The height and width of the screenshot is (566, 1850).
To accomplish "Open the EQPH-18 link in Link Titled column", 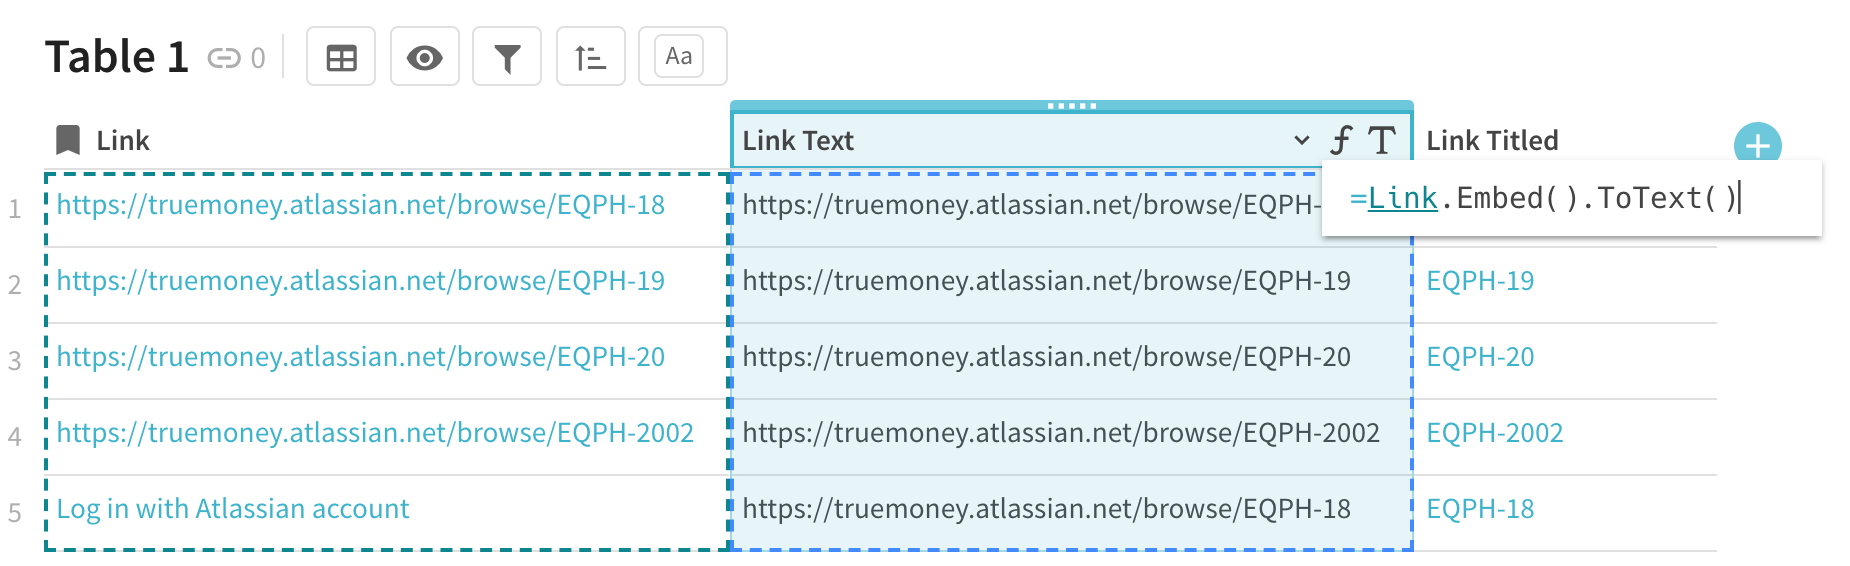I will click(x=1480, y=509).
